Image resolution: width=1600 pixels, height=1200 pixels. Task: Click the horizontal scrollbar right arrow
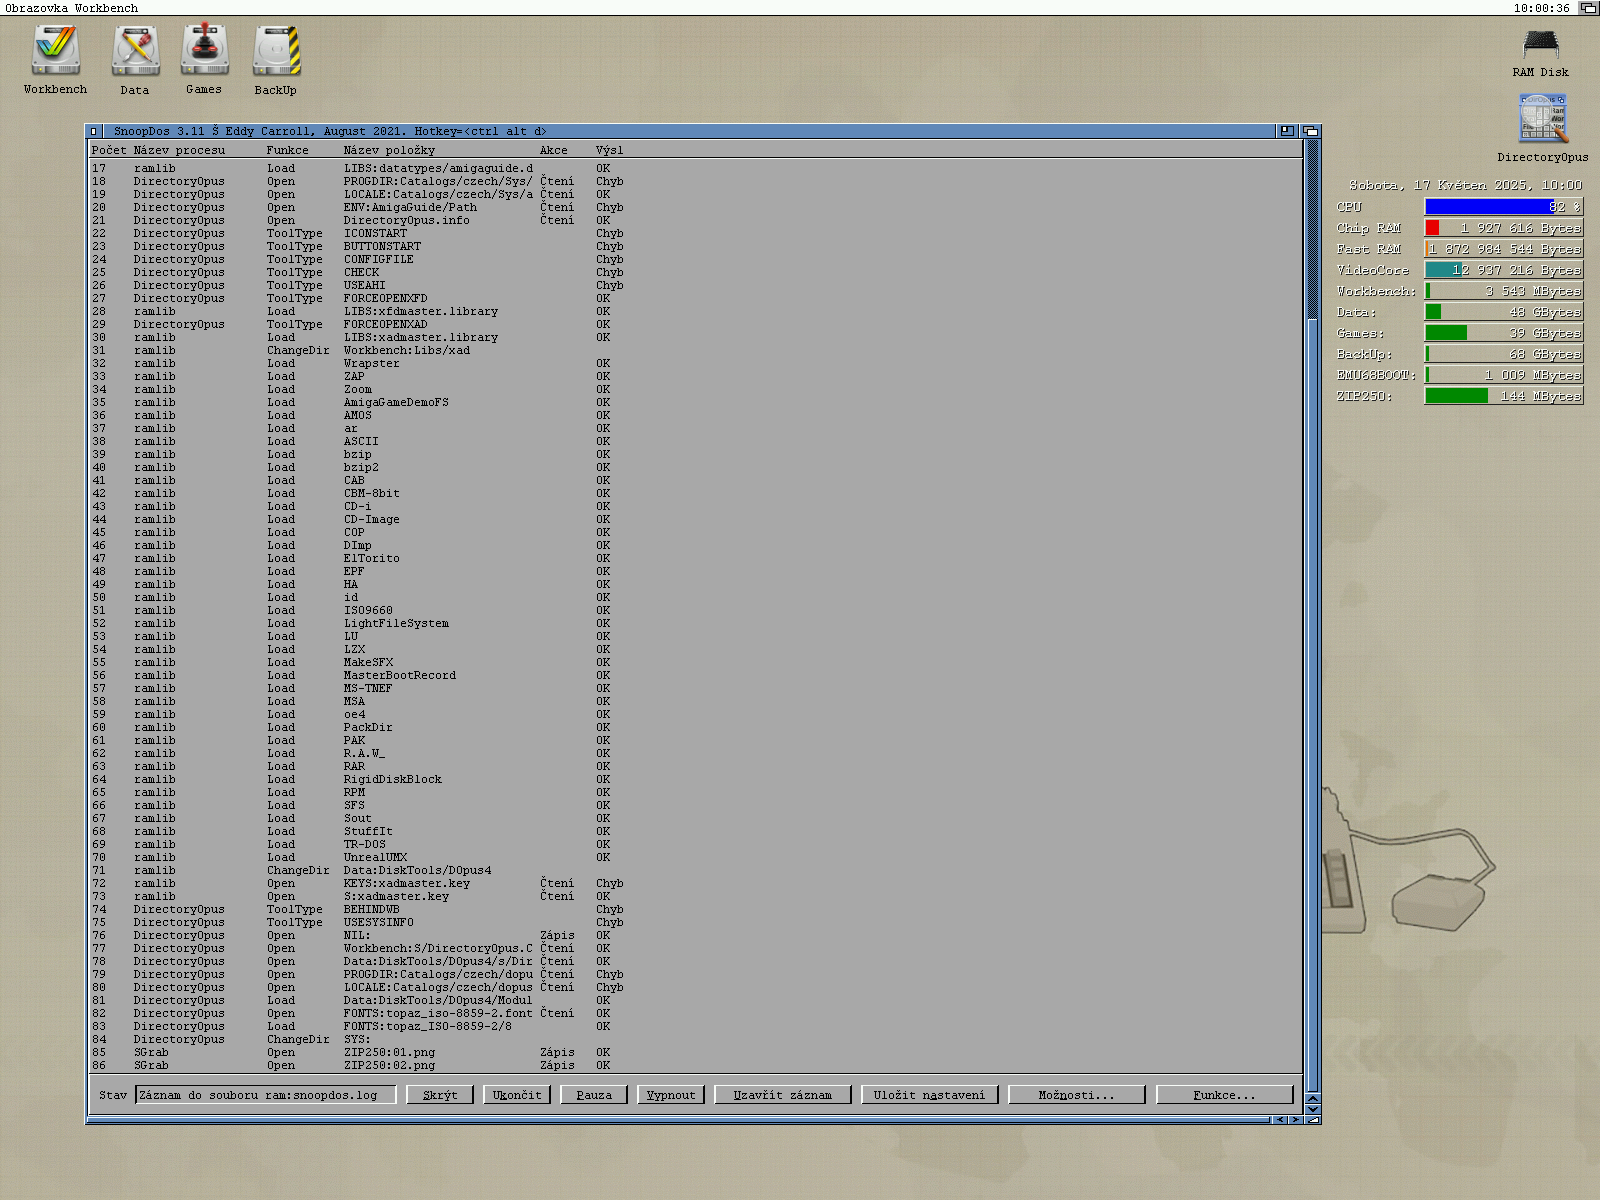(1295, 1120)
